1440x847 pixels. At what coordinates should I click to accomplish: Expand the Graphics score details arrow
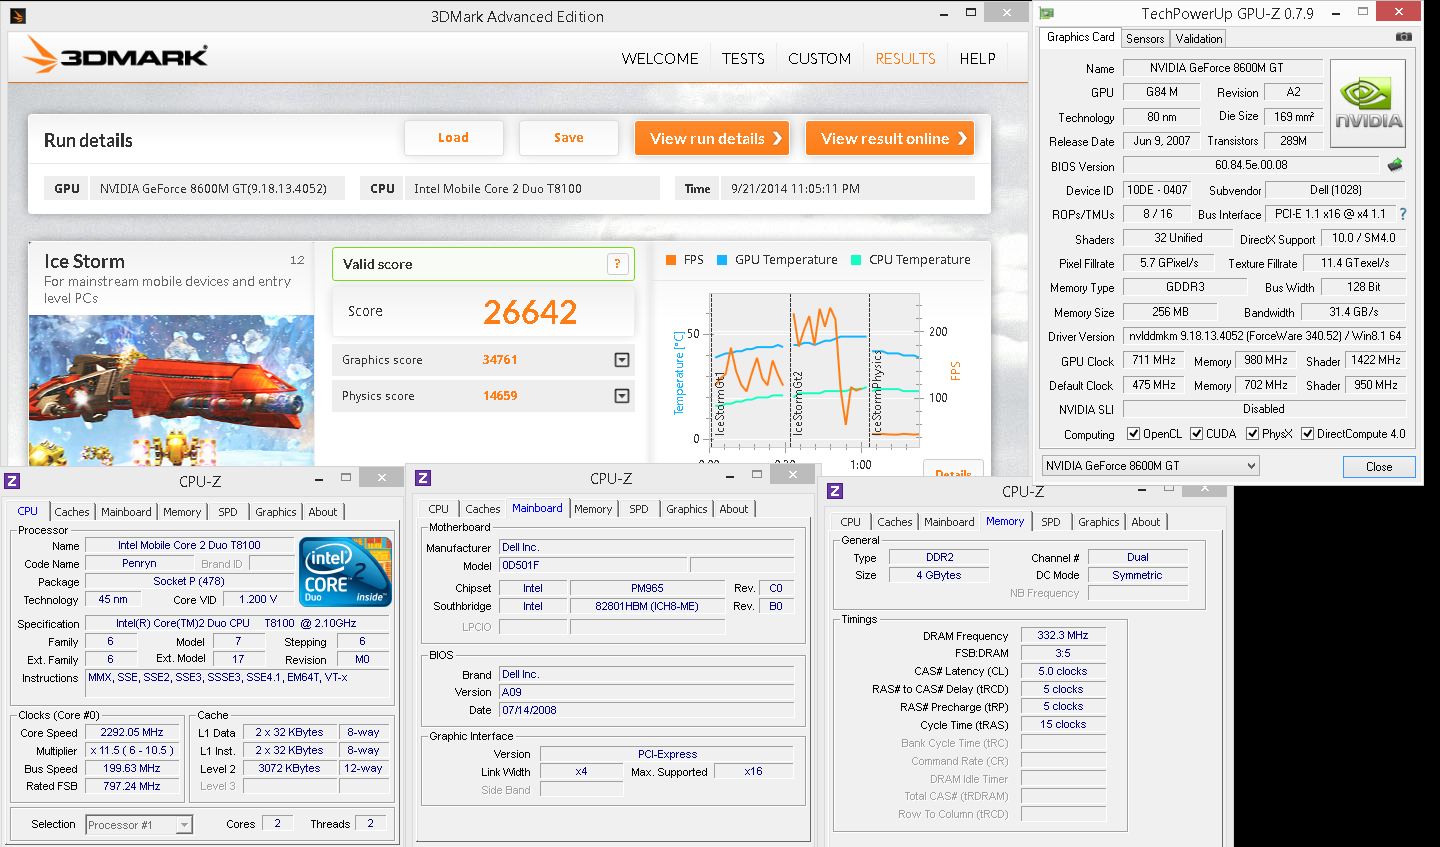(x=622, y=360)
